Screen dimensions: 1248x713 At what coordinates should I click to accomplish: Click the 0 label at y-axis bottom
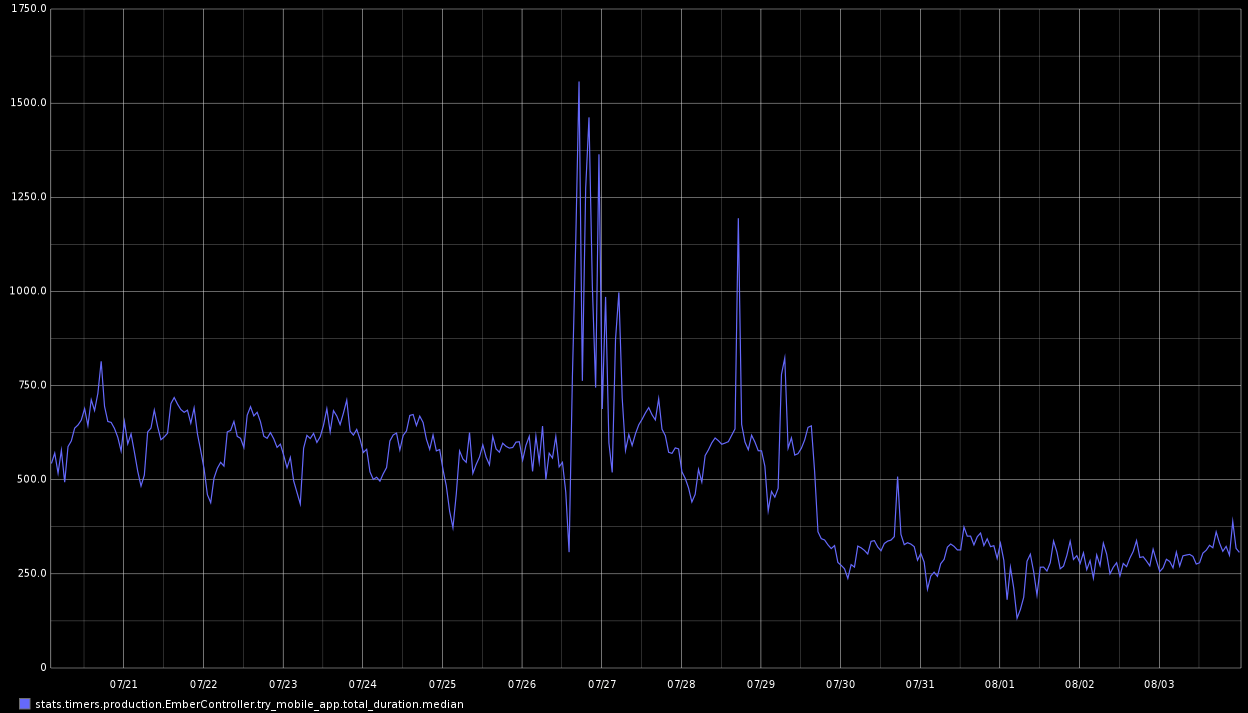coord(43,667)
